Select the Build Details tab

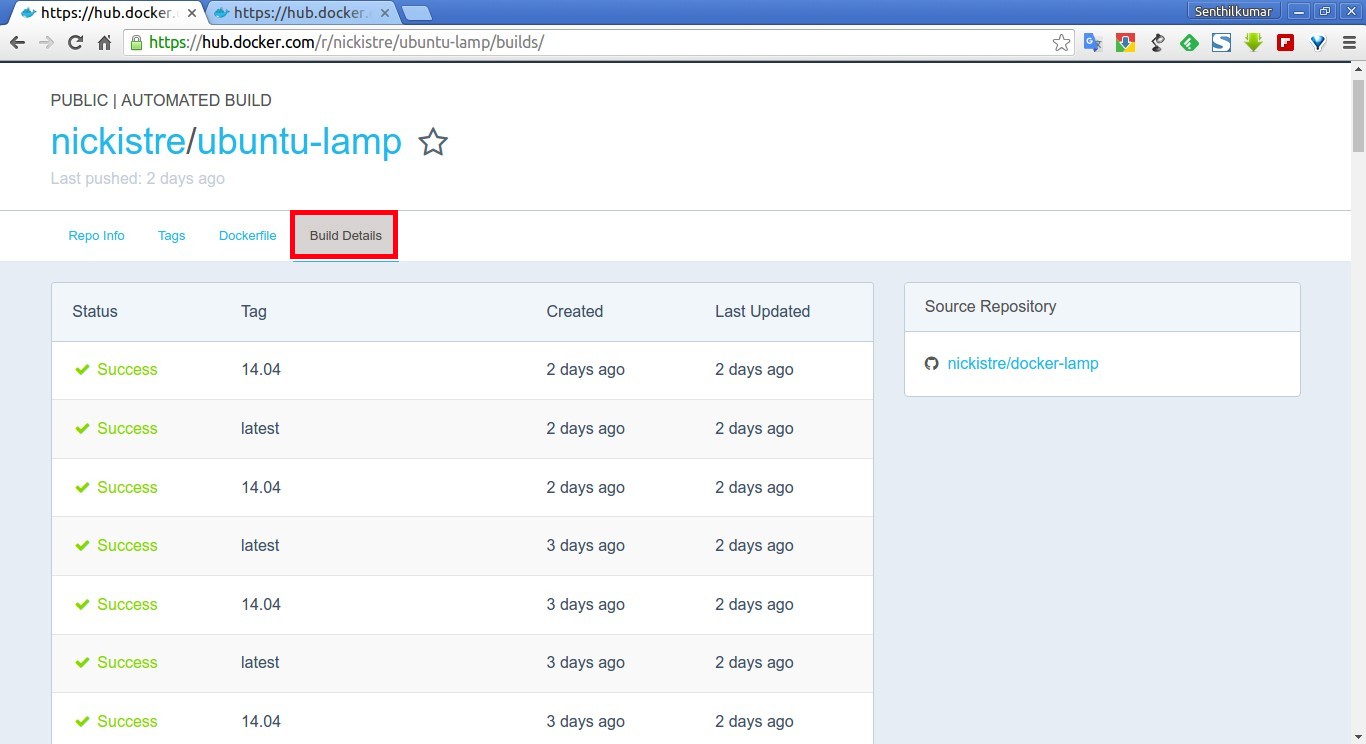[x=345, y=236]
